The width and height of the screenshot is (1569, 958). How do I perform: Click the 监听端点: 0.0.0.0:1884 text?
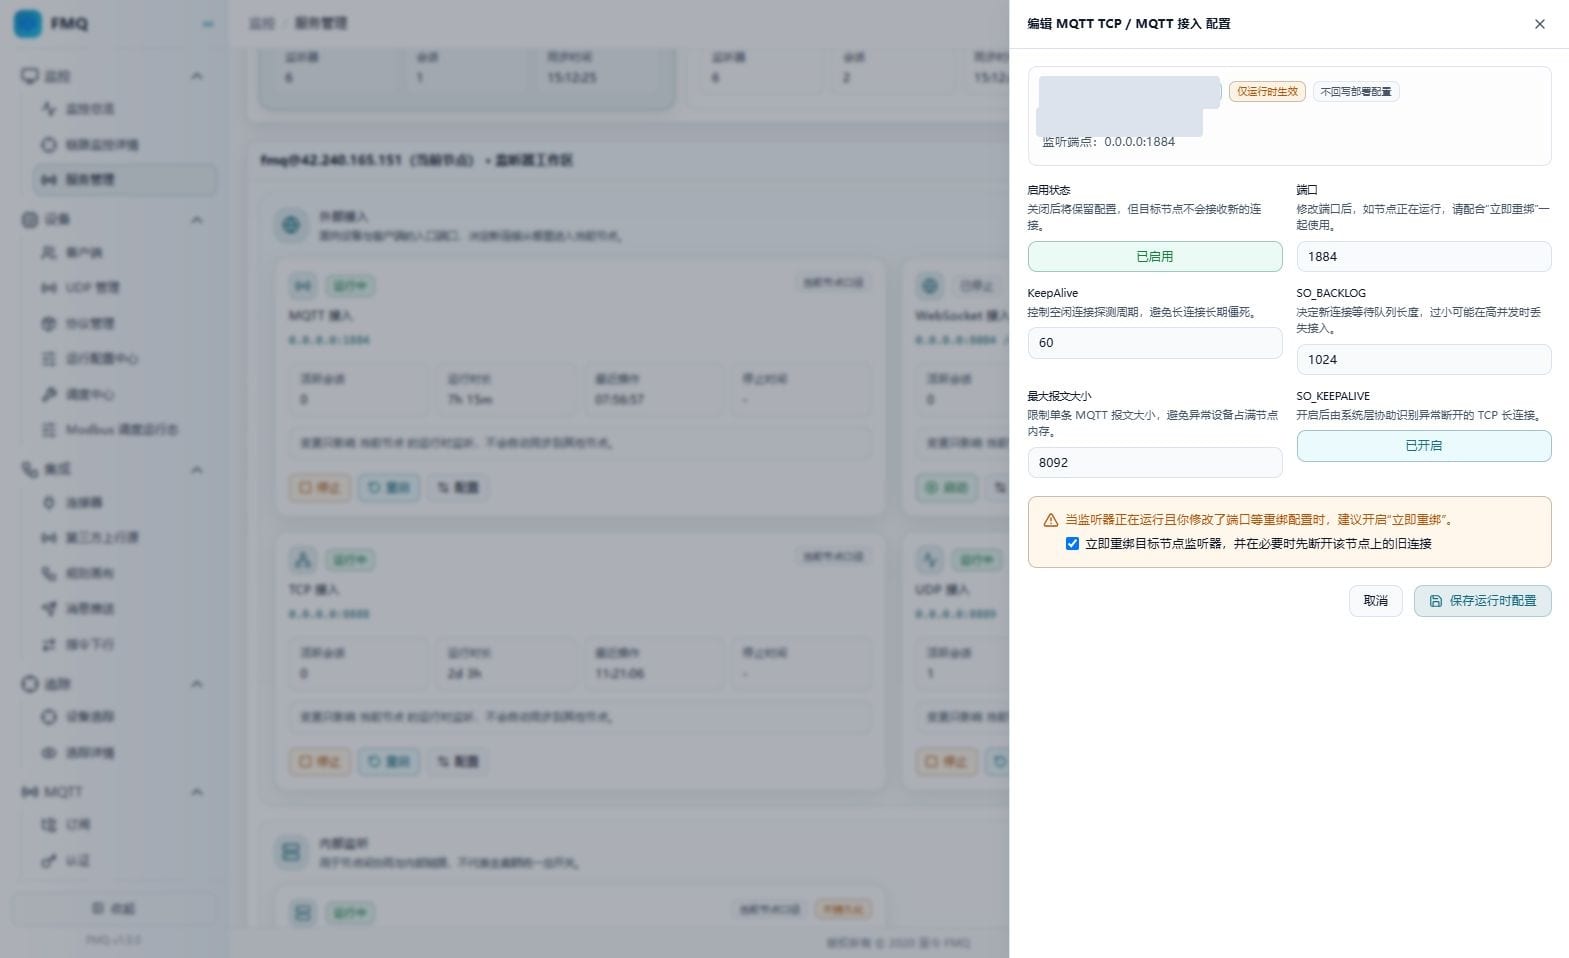[1108, 142]
